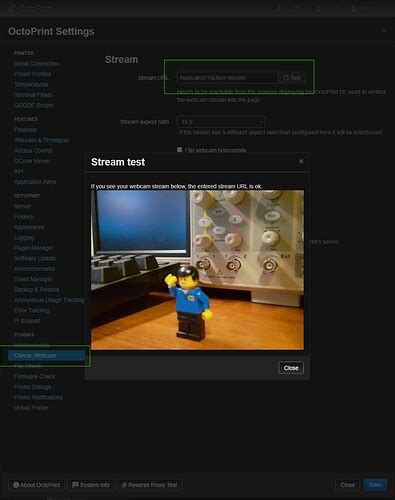Toggle Flip webcam horizontally checkbox

tap(179, 150)
